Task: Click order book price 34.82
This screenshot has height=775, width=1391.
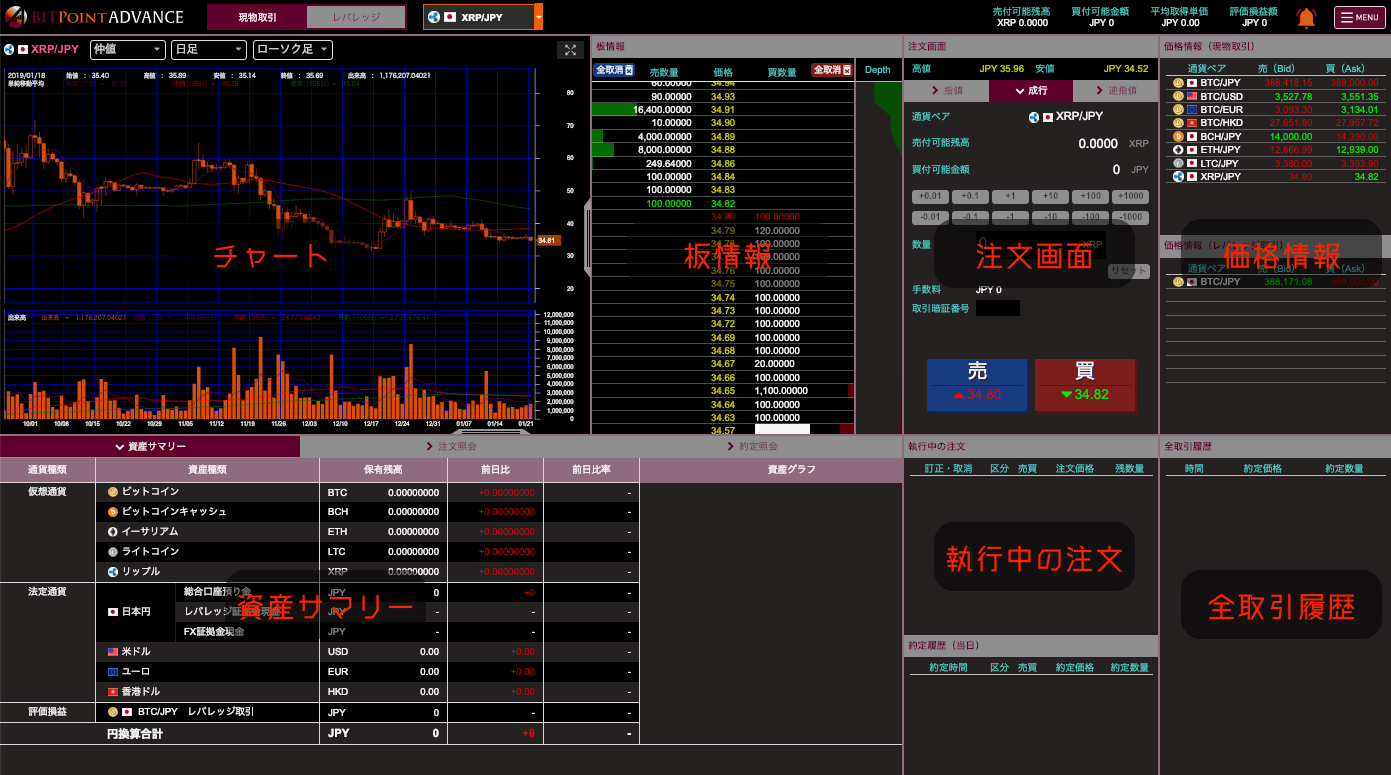Action: click(x=723, y=204)
